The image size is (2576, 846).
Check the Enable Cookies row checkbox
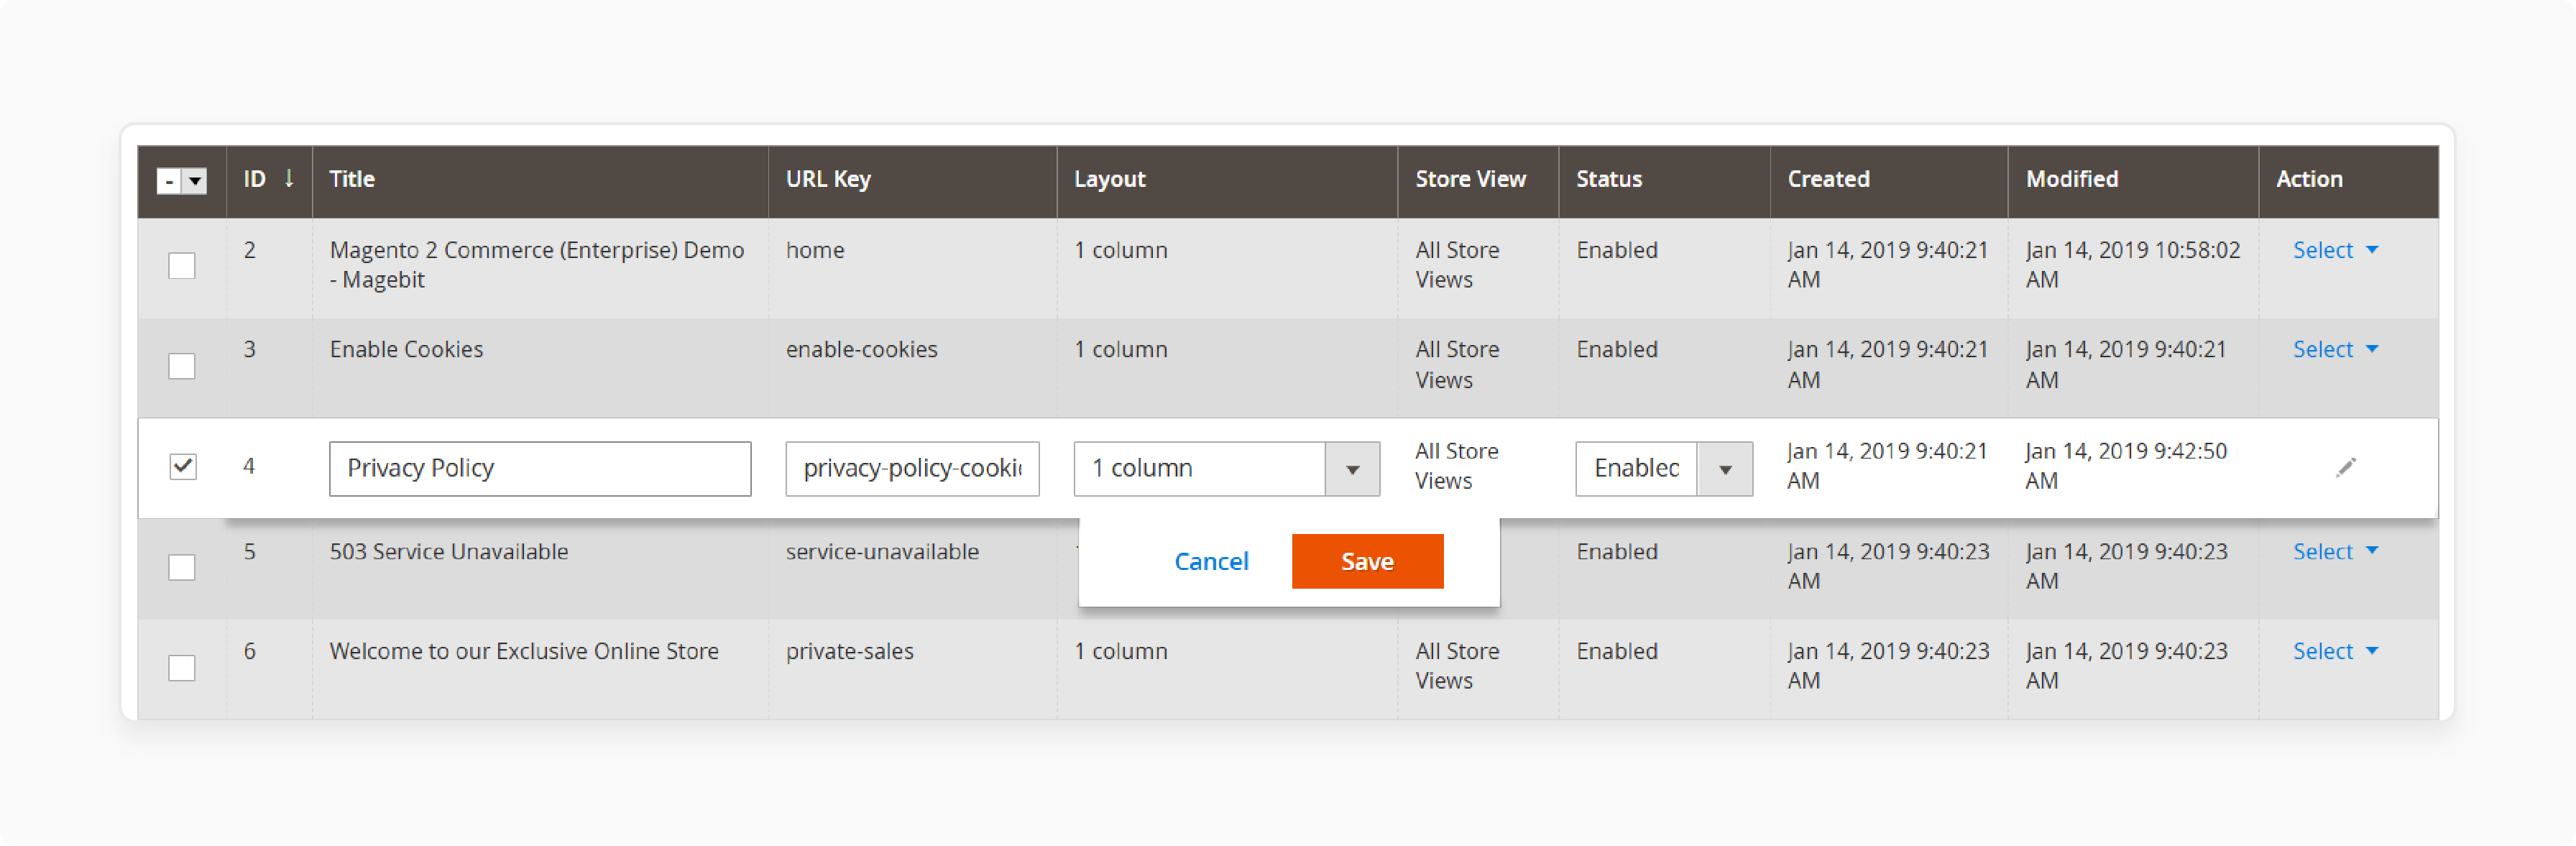tap(182, 366)
